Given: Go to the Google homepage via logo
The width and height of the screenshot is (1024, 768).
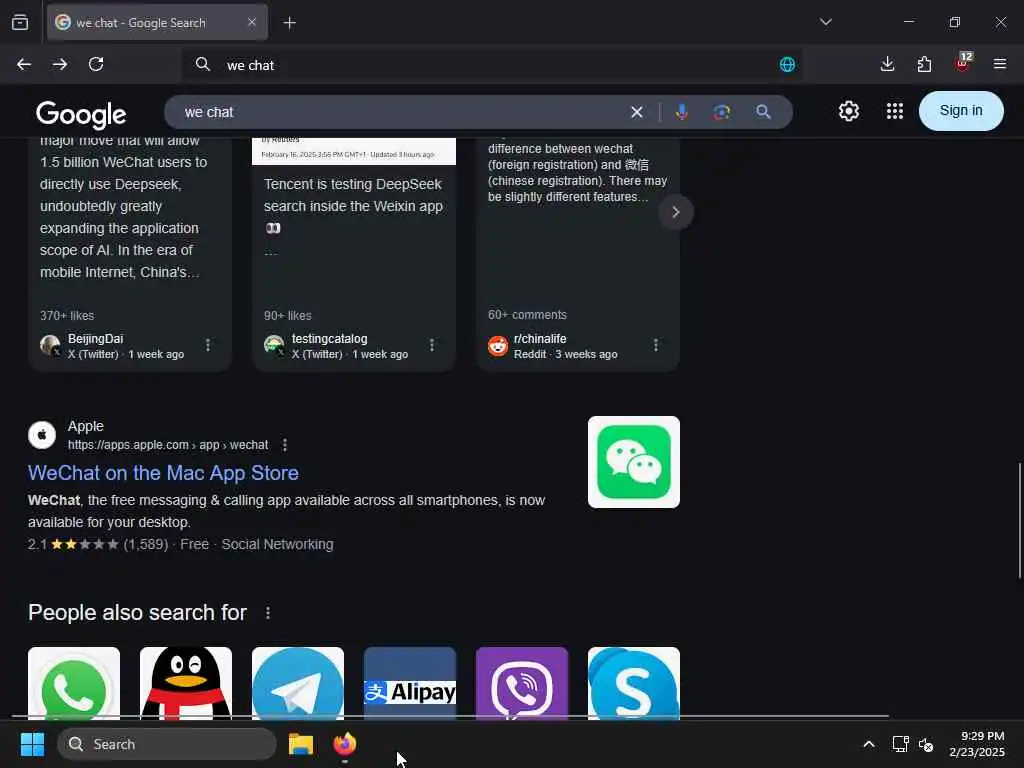Looking at the screenshot, I should (x=81, y=114).
